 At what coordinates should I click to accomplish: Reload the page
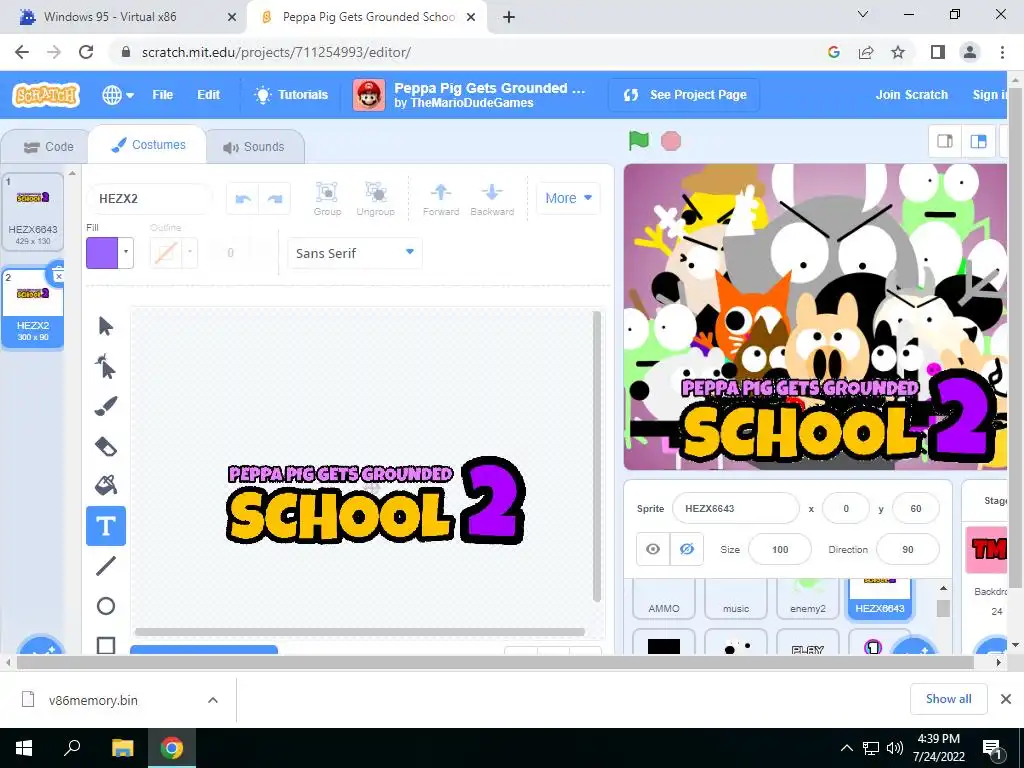pyautogui.click(x=86, y=52)
